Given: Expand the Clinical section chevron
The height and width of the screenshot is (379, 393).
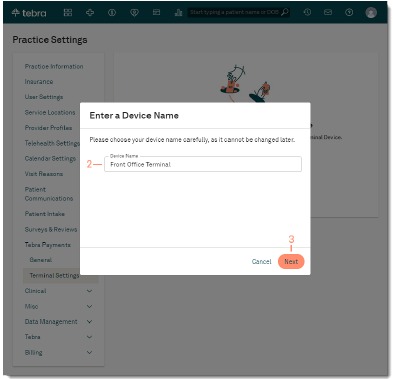Looking at the screenshot, I should coord(89,291).
